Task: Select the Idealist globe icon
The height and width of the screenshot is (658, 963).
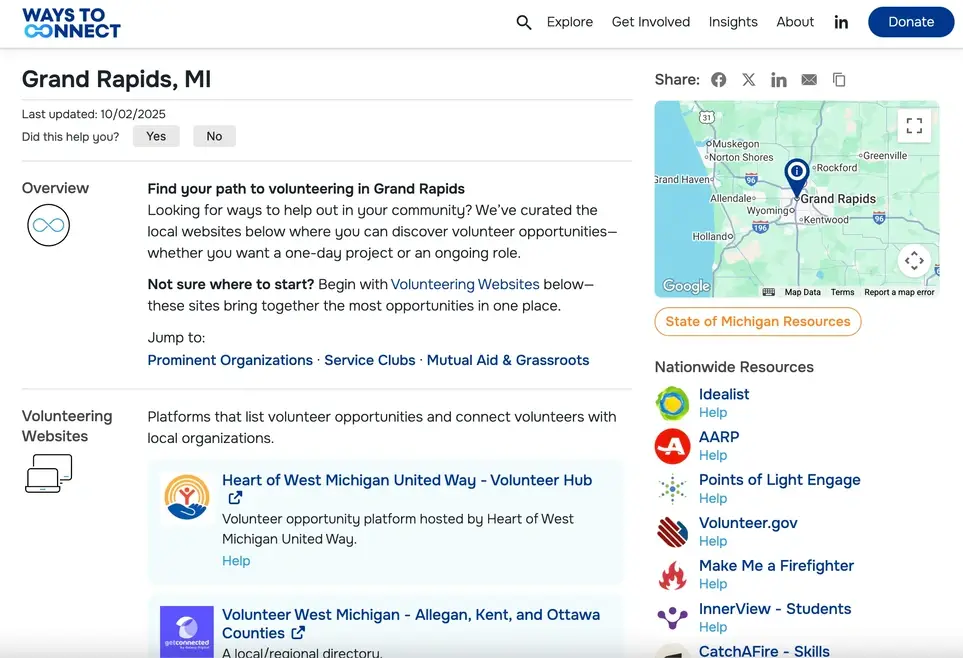Action: coord(671,404)
